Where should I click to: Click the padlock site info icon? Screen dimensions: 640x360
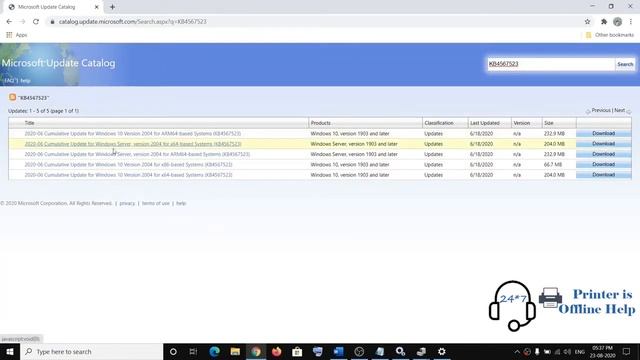click(52, 22)
